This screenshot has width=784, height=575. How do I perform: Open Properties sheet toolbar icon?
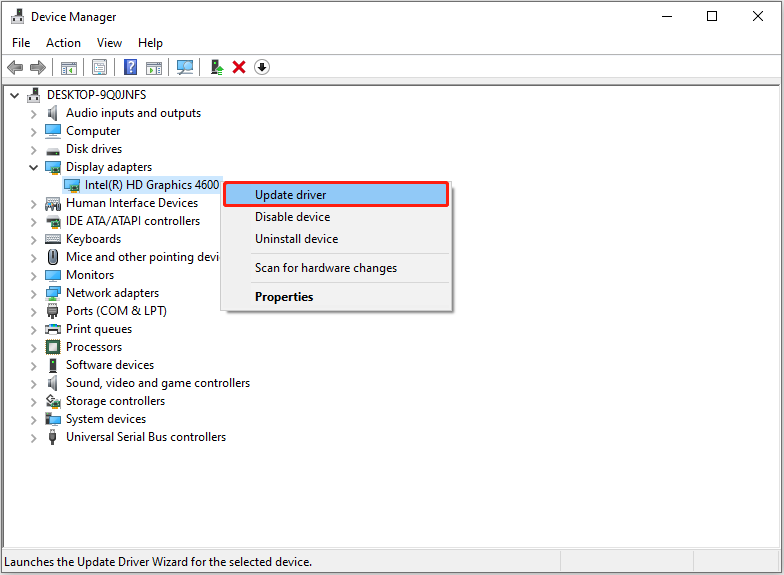pos(100,68)
